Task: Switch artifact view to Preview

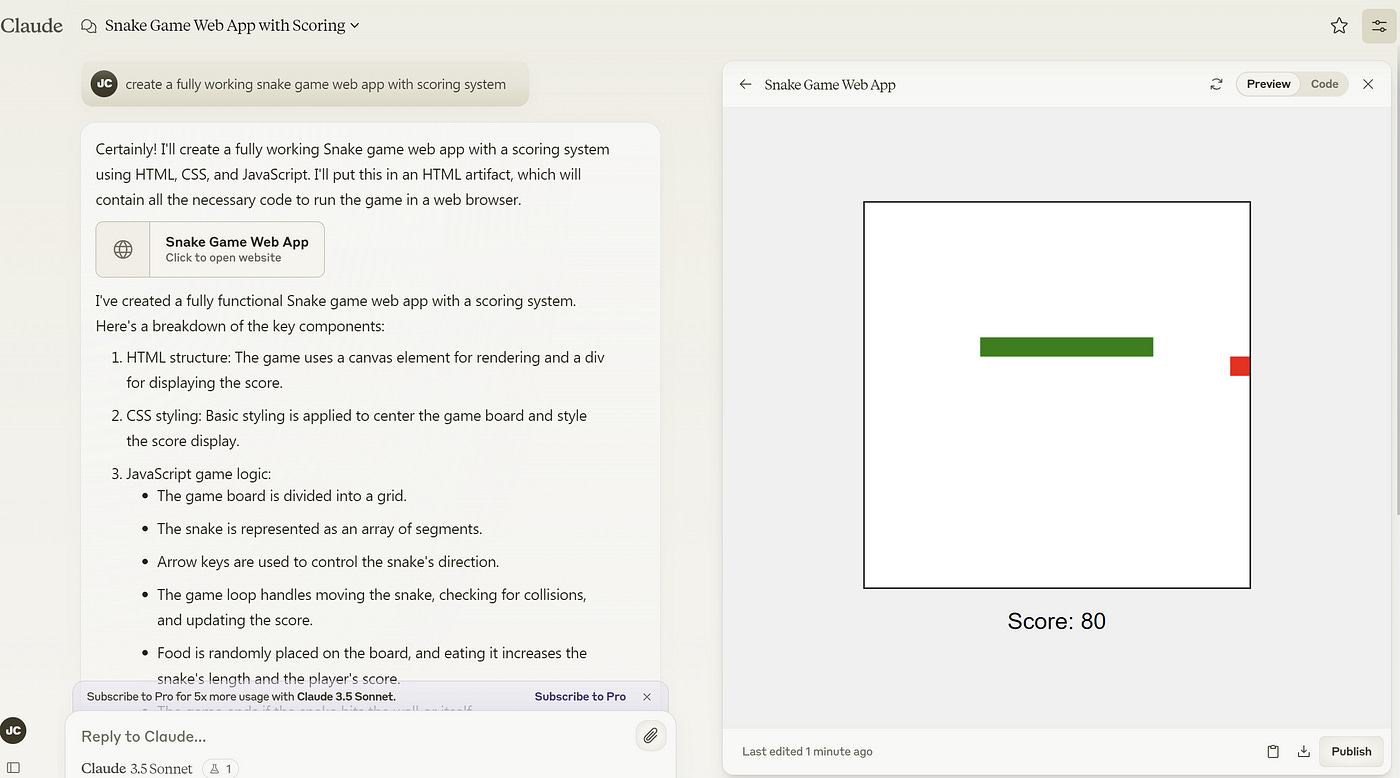Action: pos(1268,85)
